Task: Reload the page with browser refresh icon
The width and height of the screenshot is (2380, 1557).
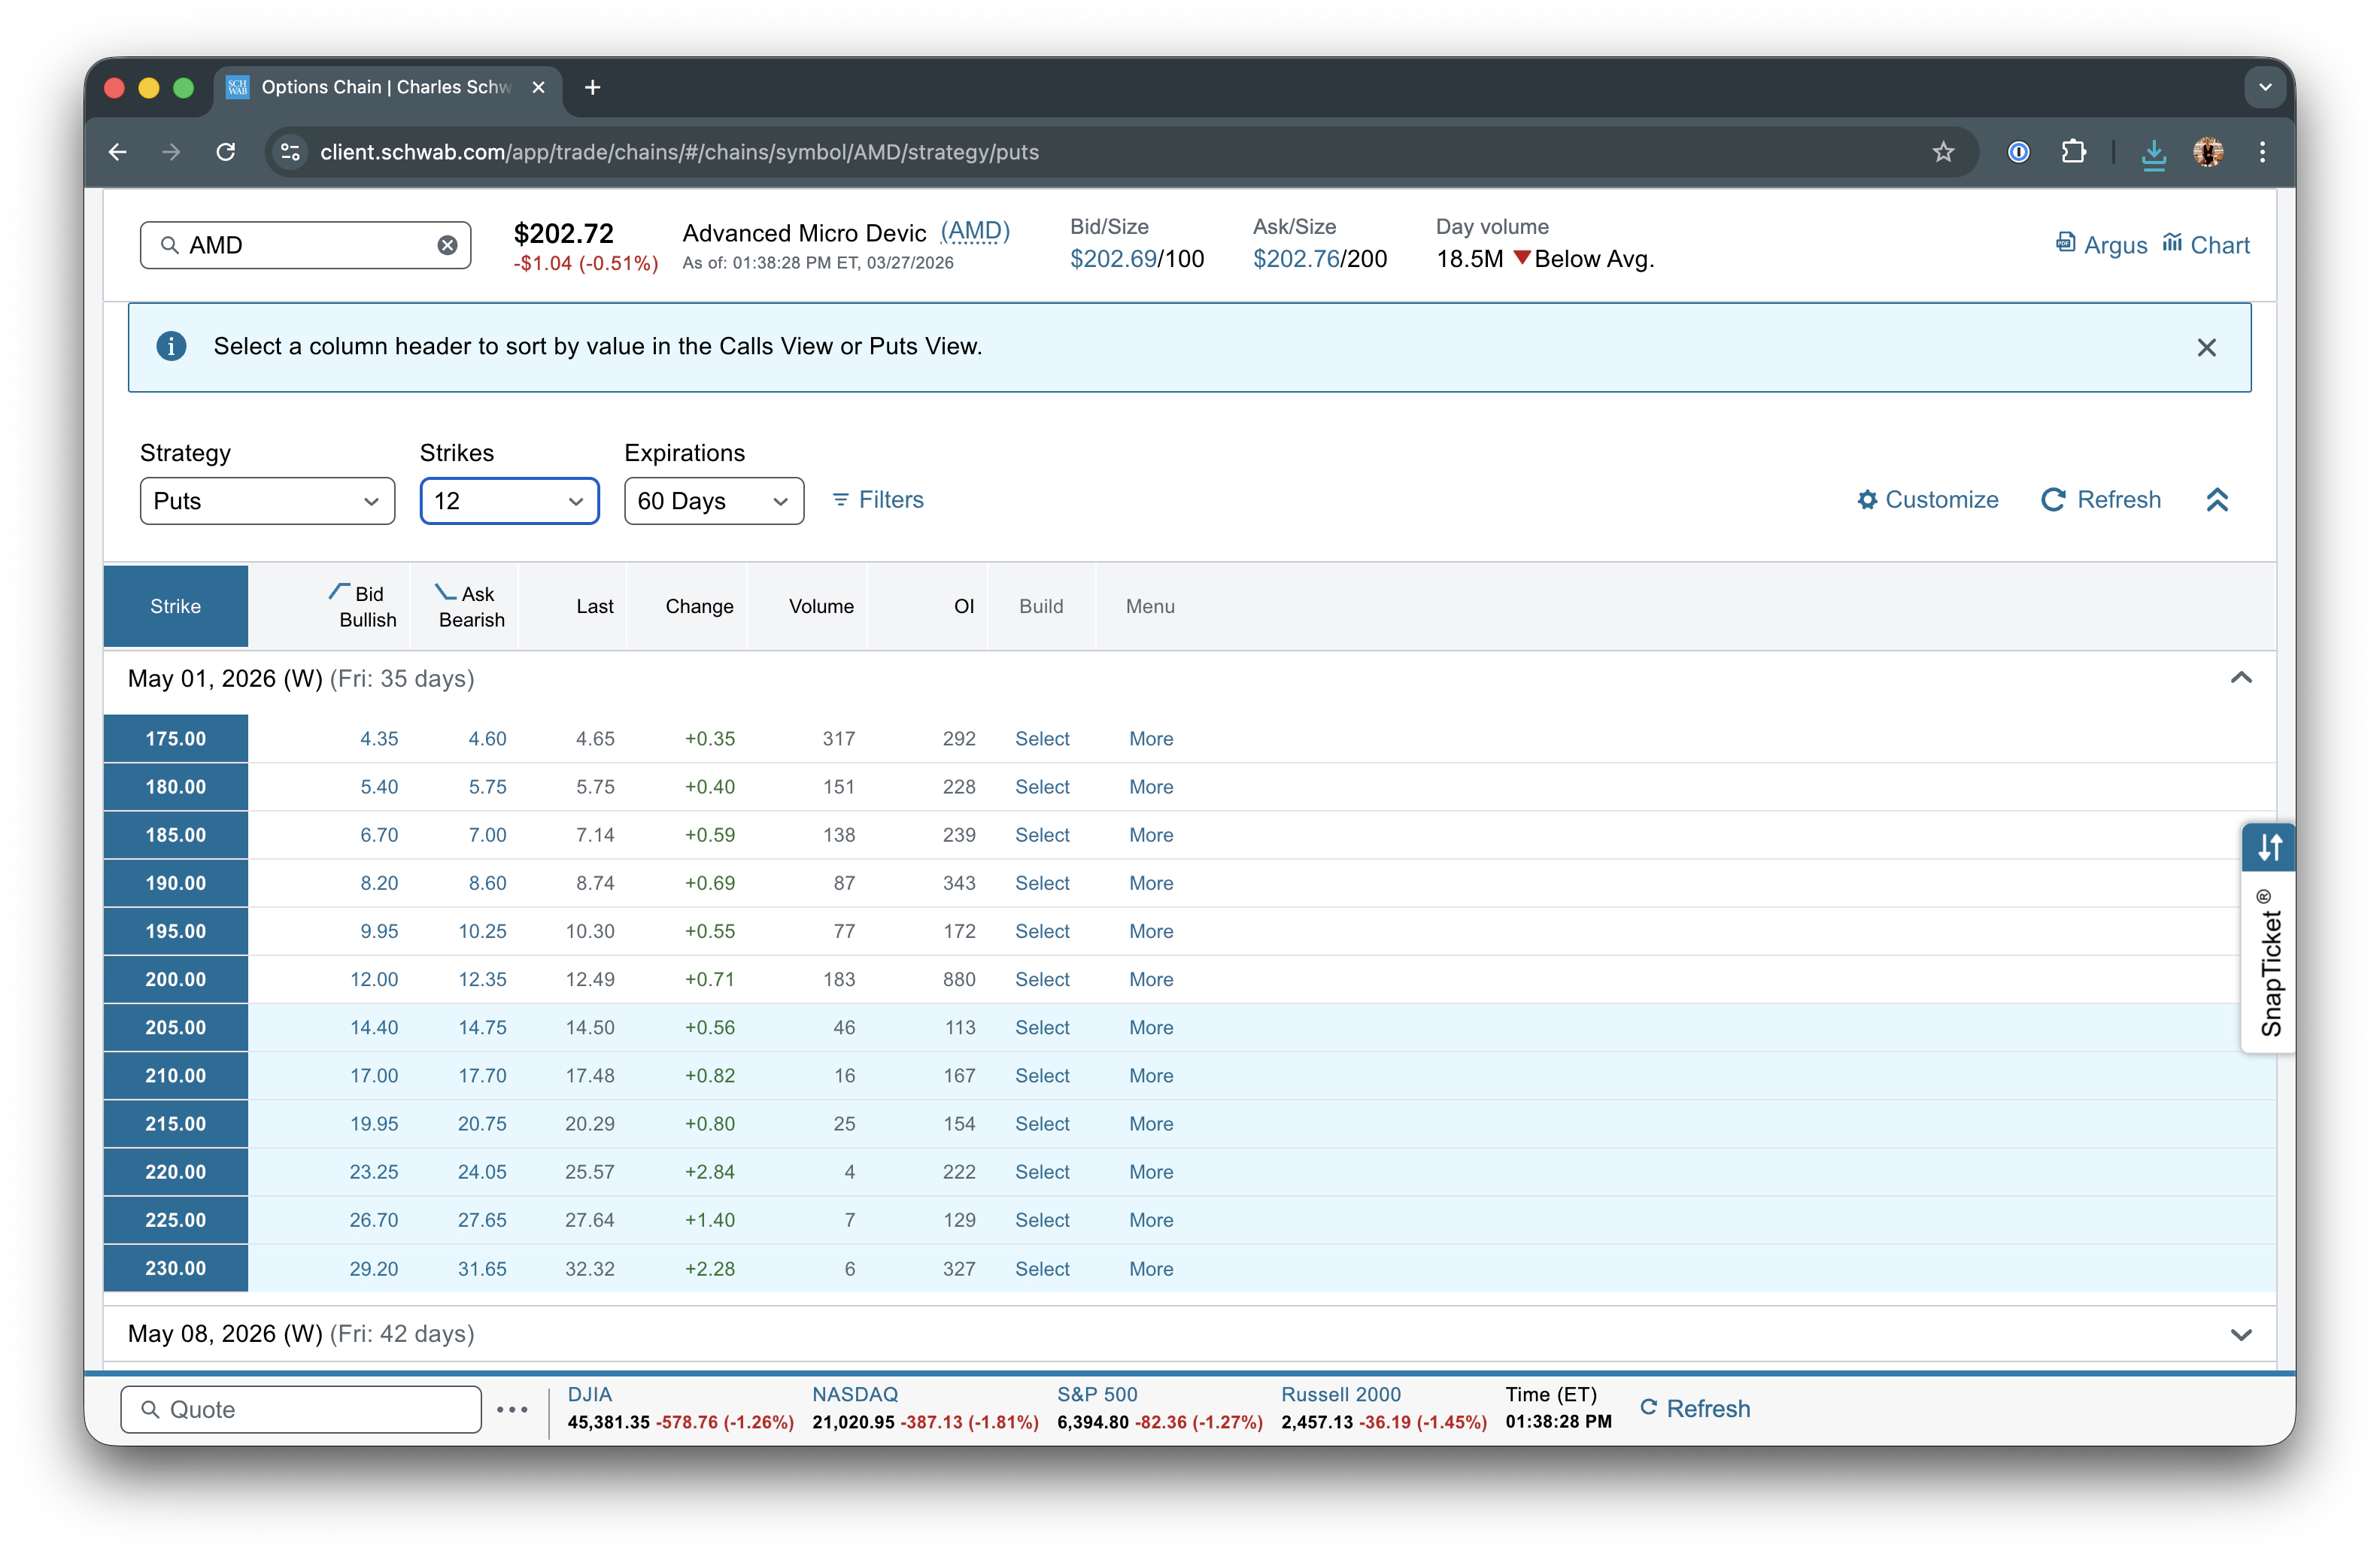Action: pos(226,152)
